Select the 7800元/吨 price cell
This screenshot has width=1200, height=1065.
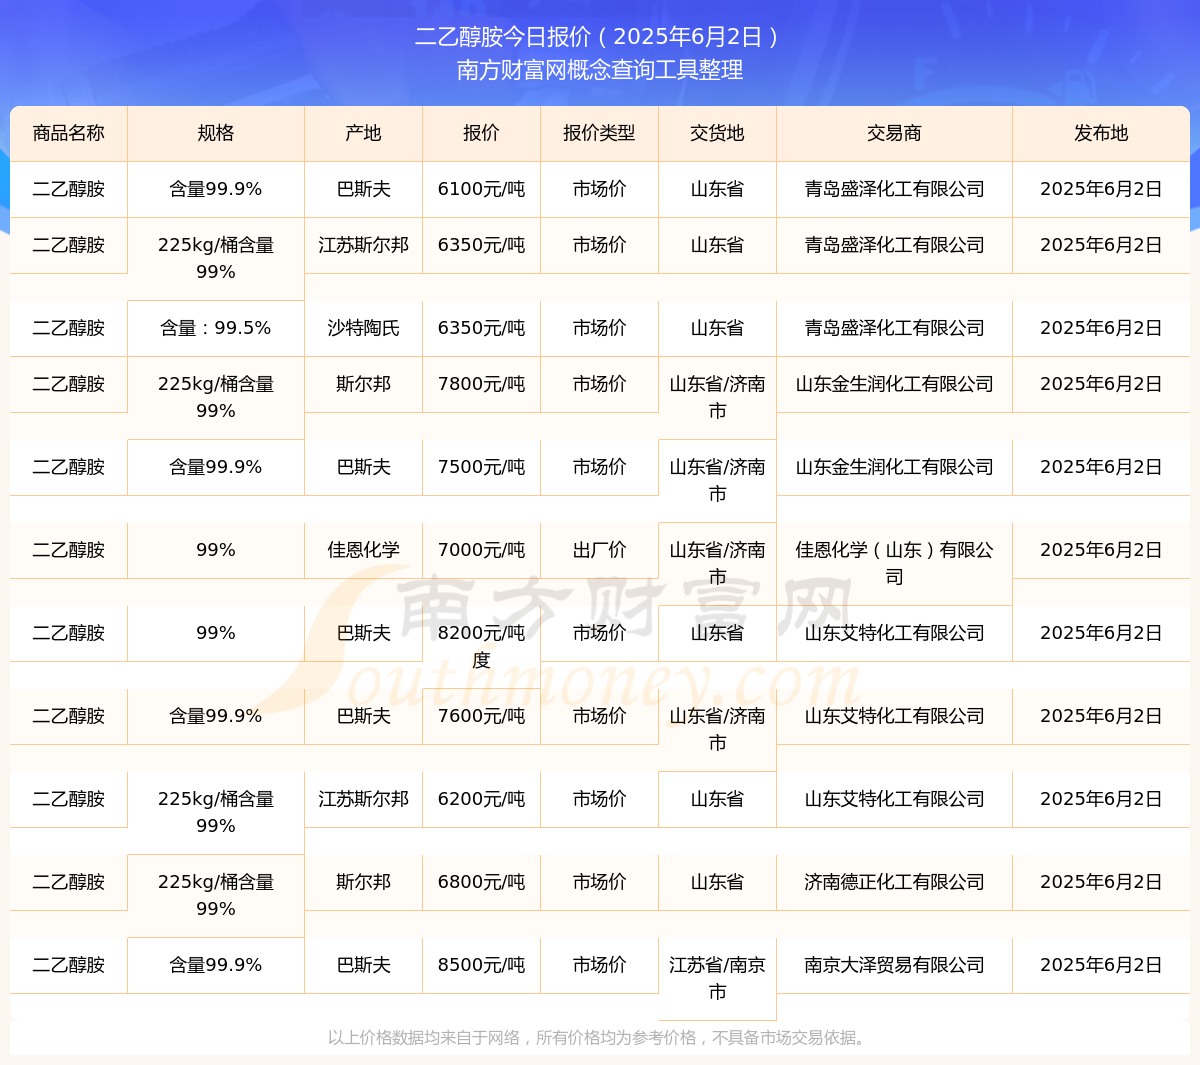coord(481,384)
